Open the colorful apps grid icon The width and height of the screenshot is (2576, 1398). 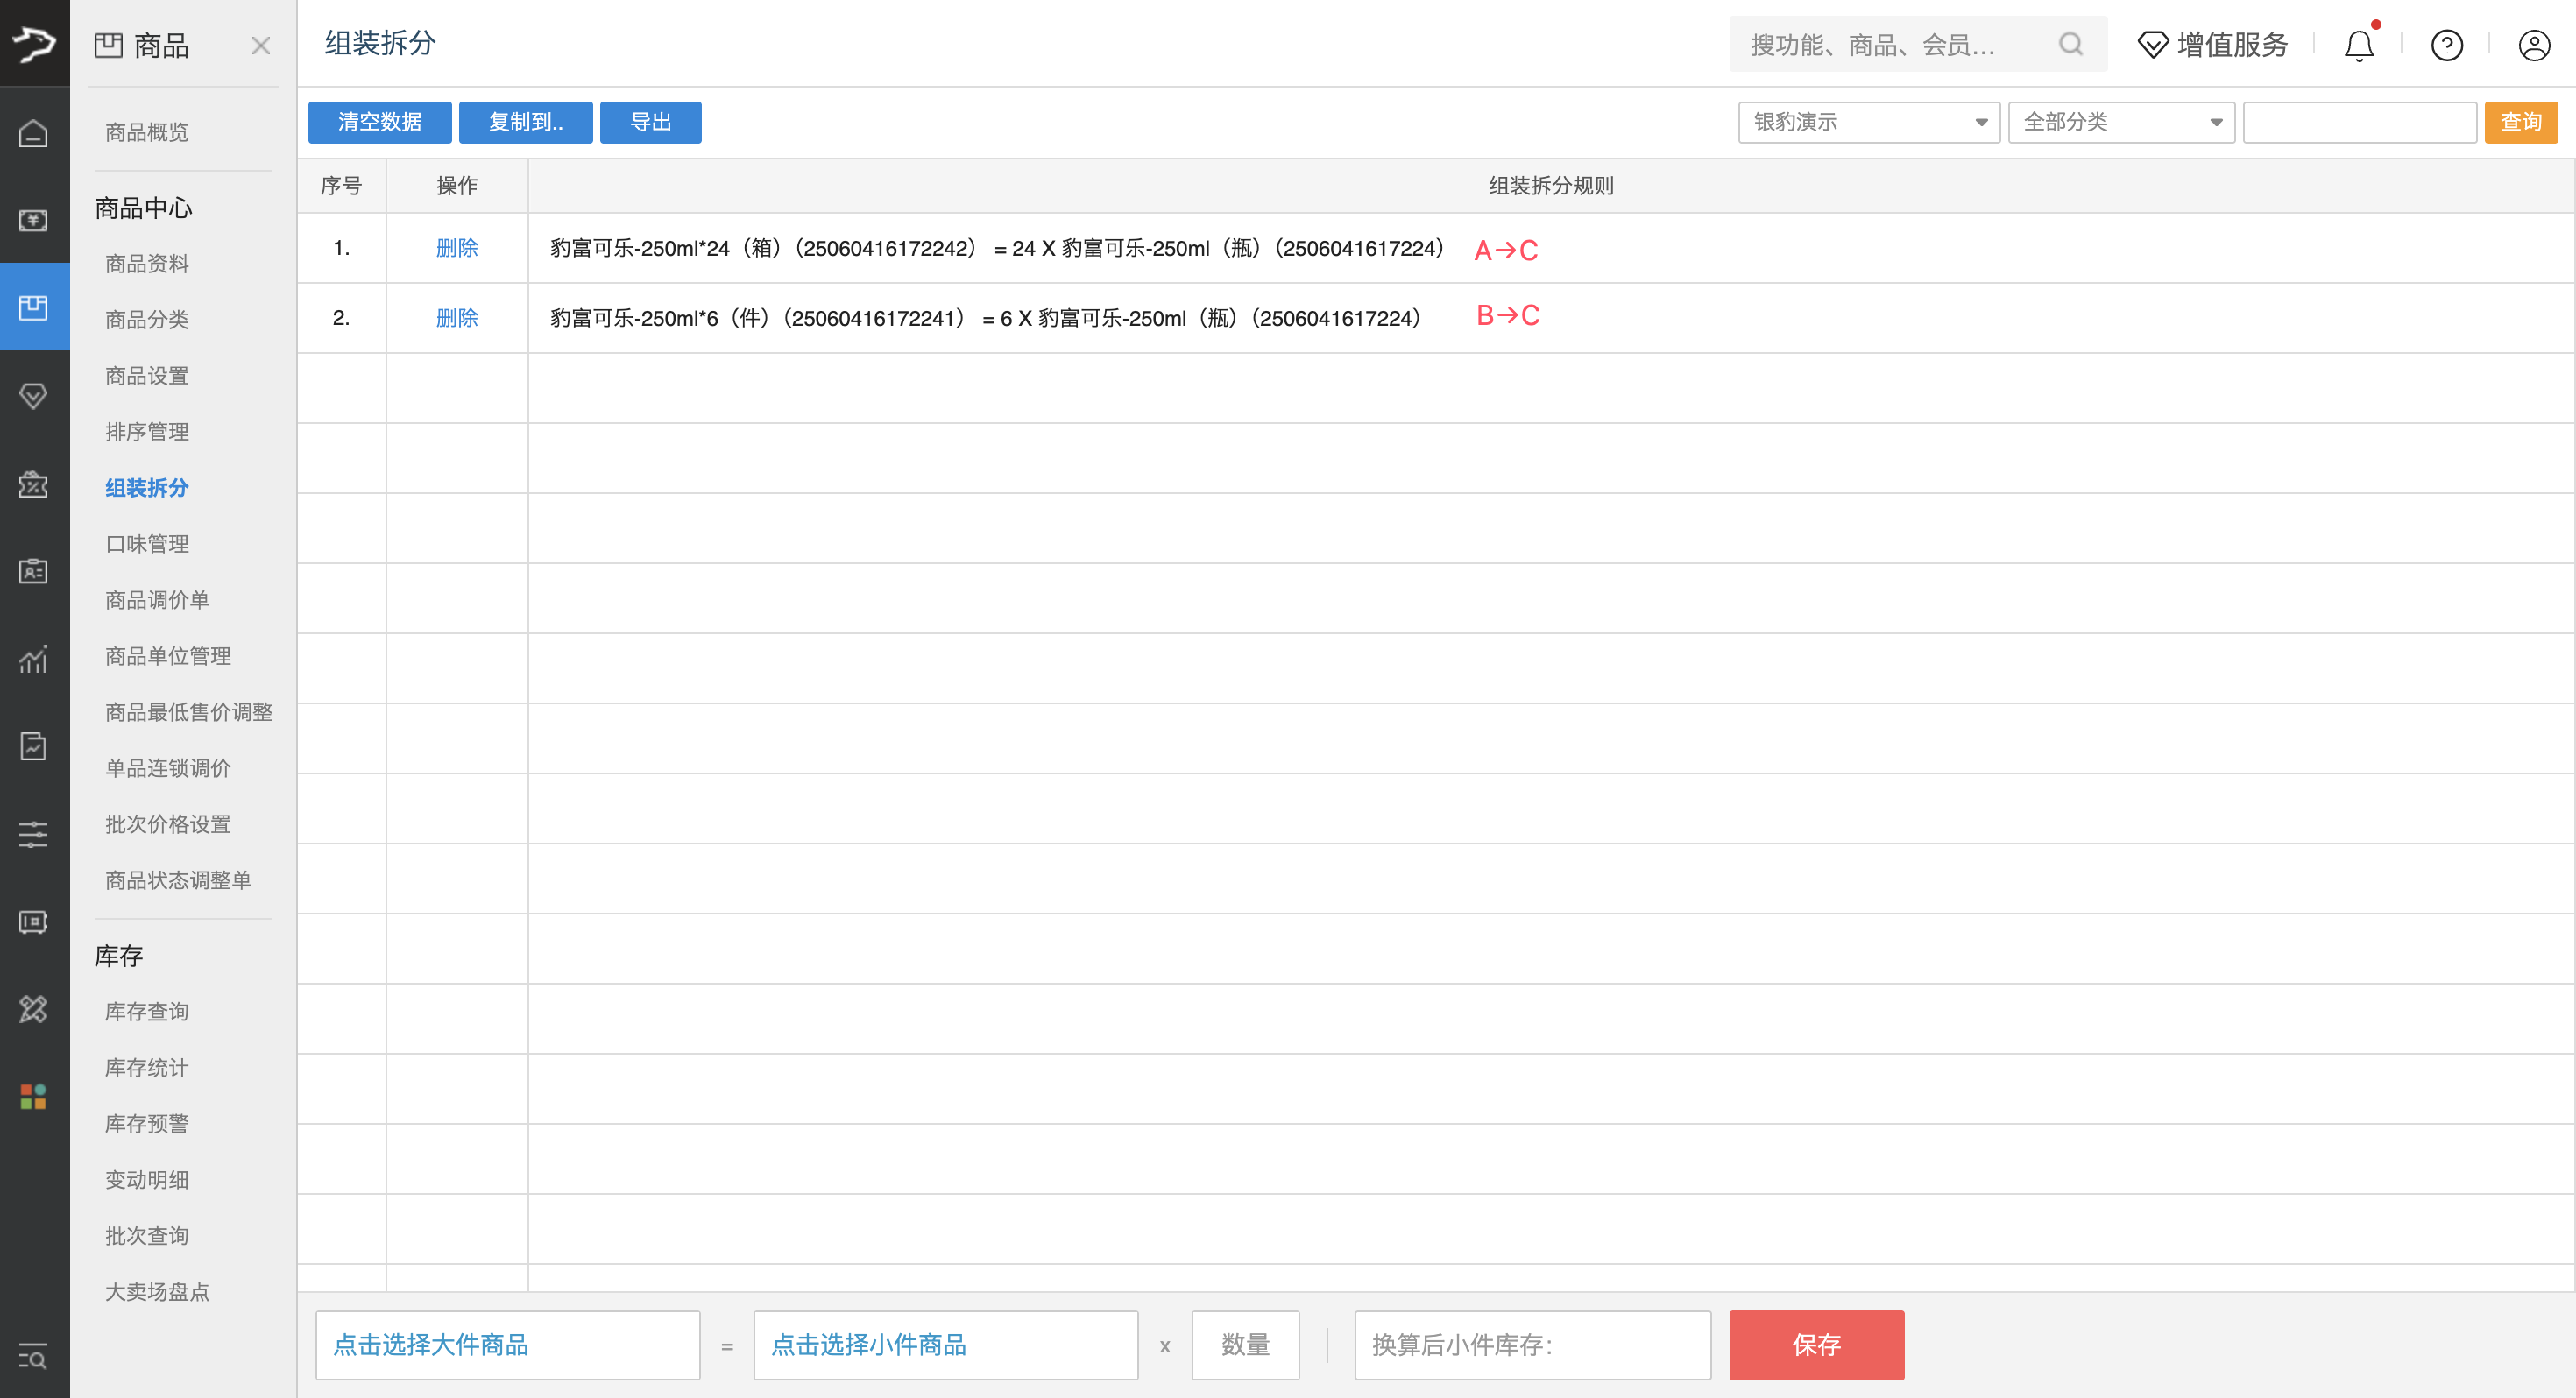[34, 1096]
